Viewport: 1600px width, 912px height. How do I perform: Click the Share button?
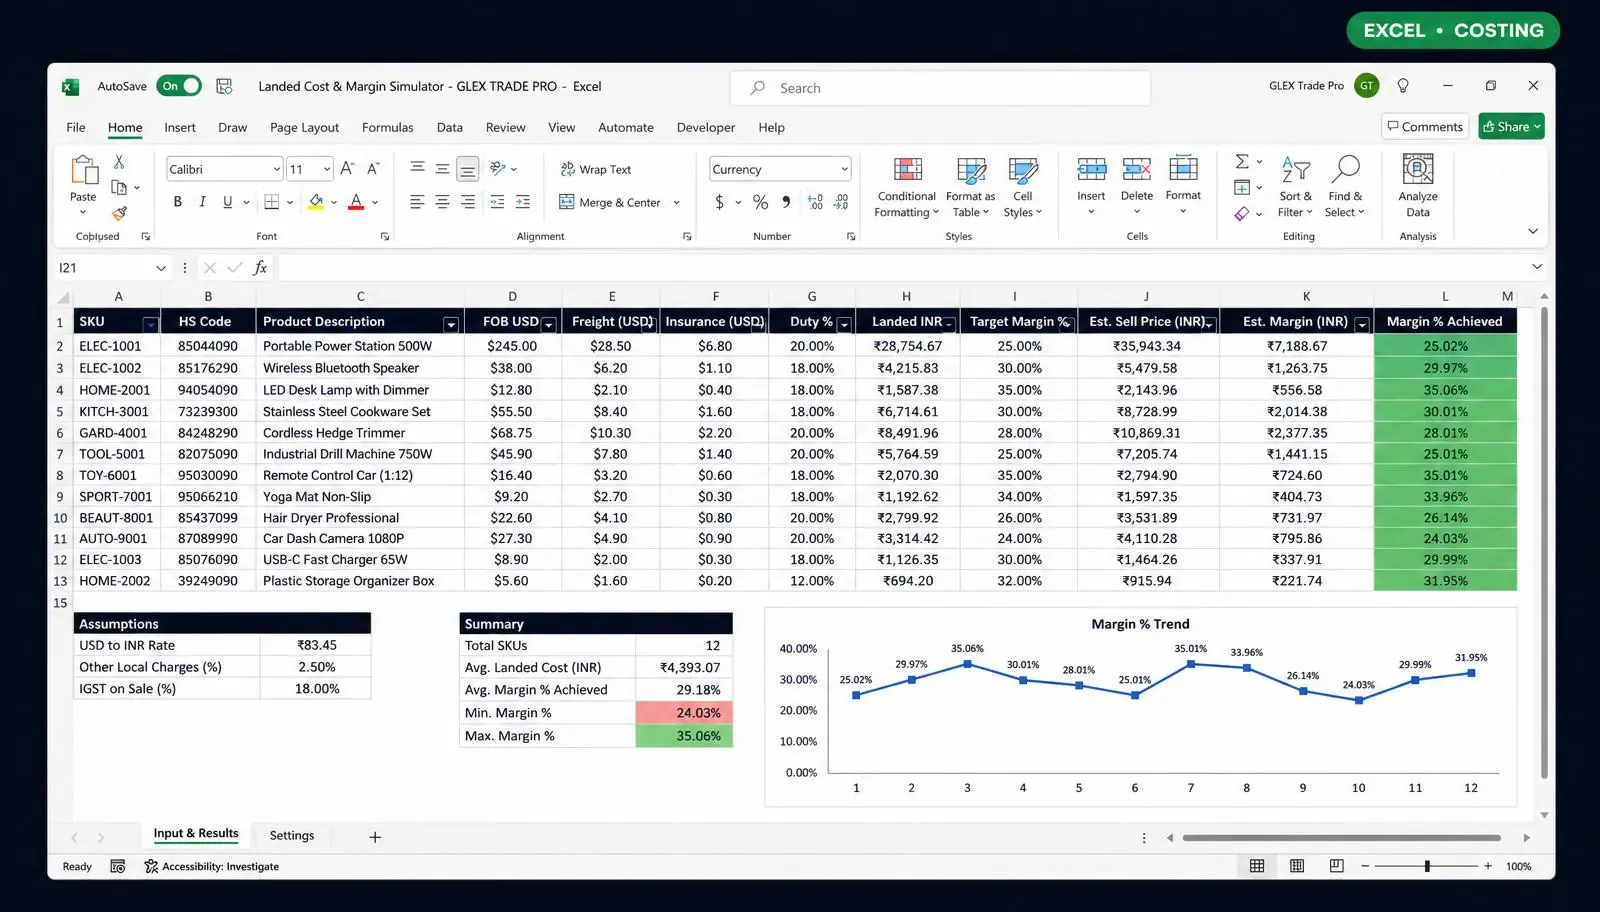pos(1511,126)
